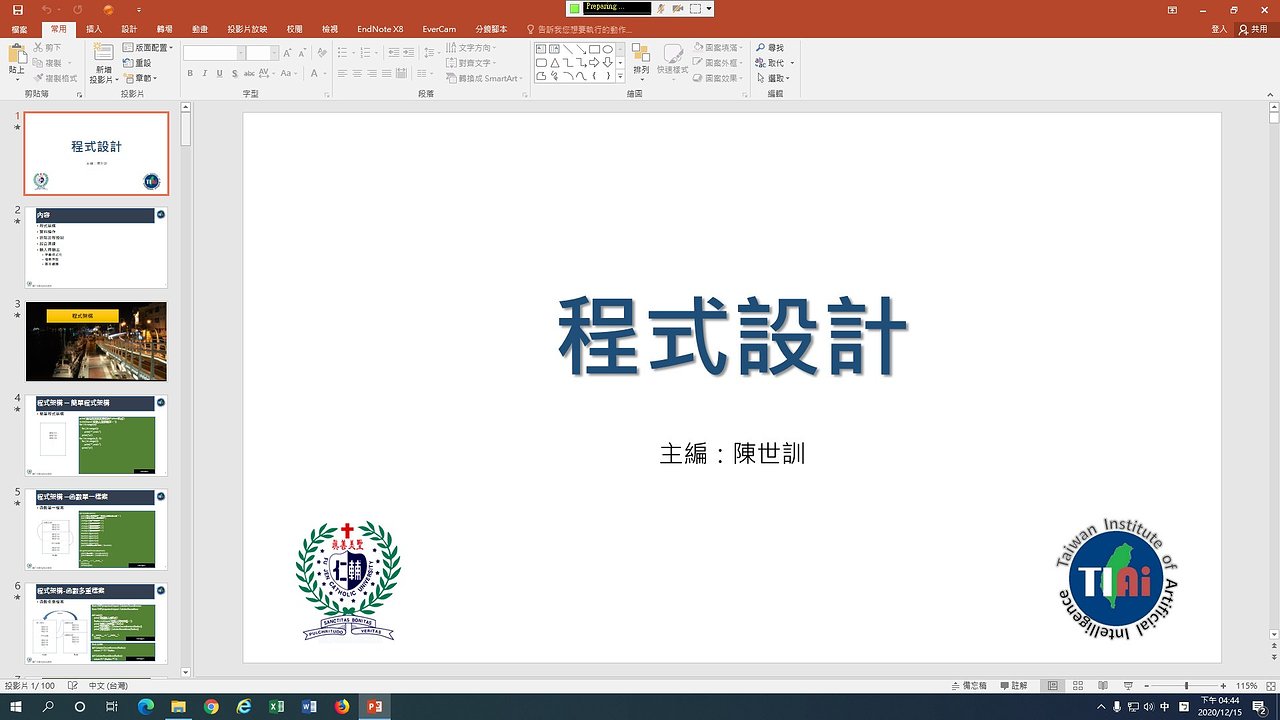The width and height of the screenshot is (1280, 720).
Task: Select the right arrow shape in shapes gallery
Action: click(x=594, y=62)
